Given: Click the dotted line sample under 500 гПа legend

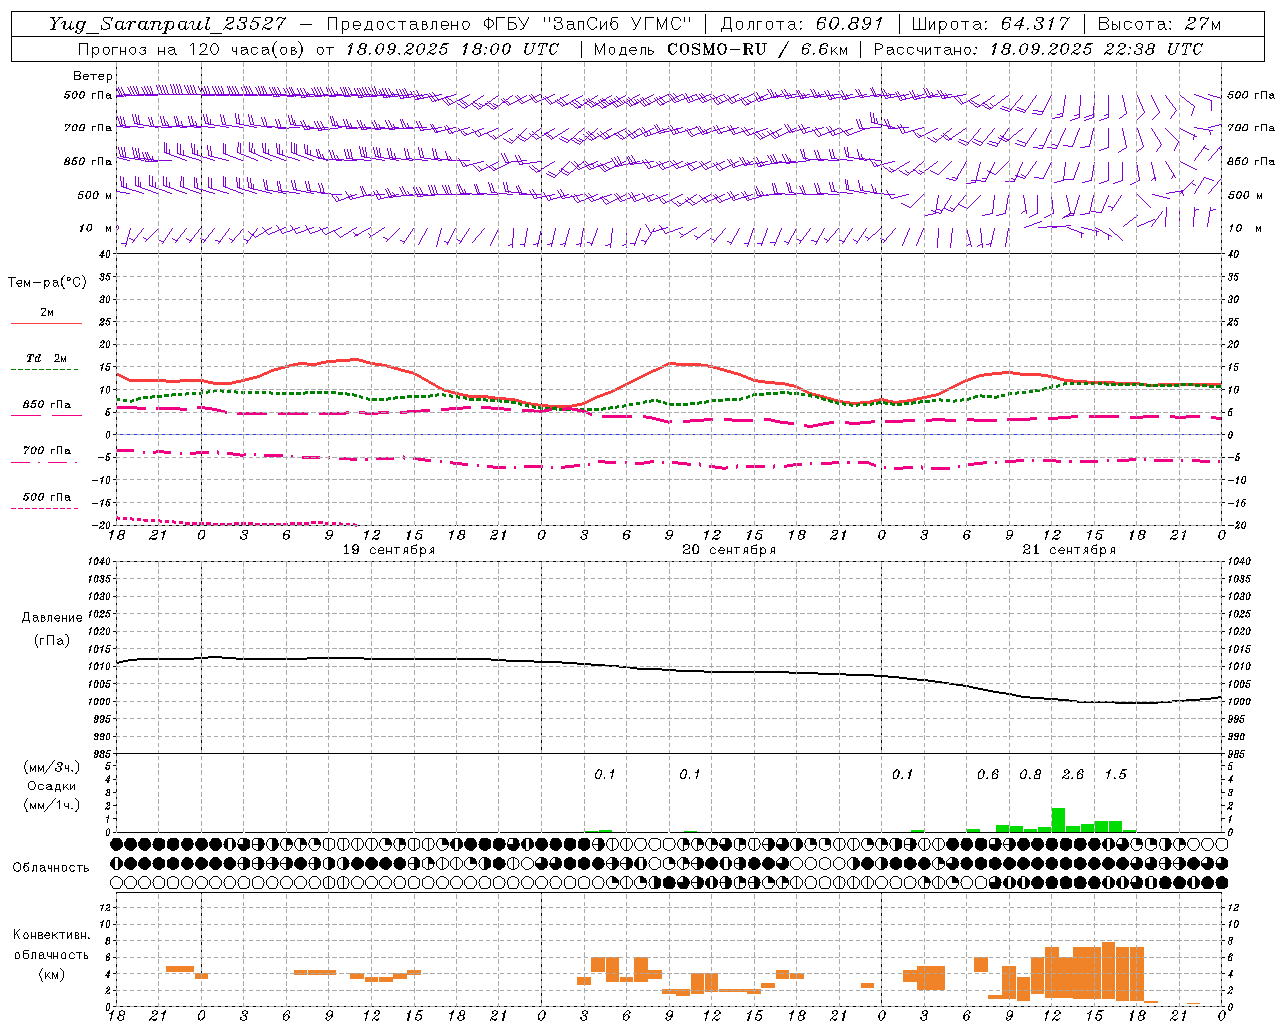Looking at the screenshot, I should coord(46,508).
